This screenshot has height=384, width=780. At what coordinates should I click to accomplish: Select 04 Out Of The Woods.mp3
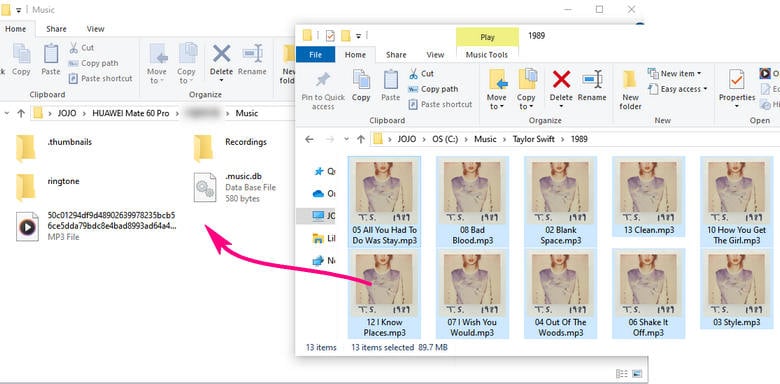point(561,294)
